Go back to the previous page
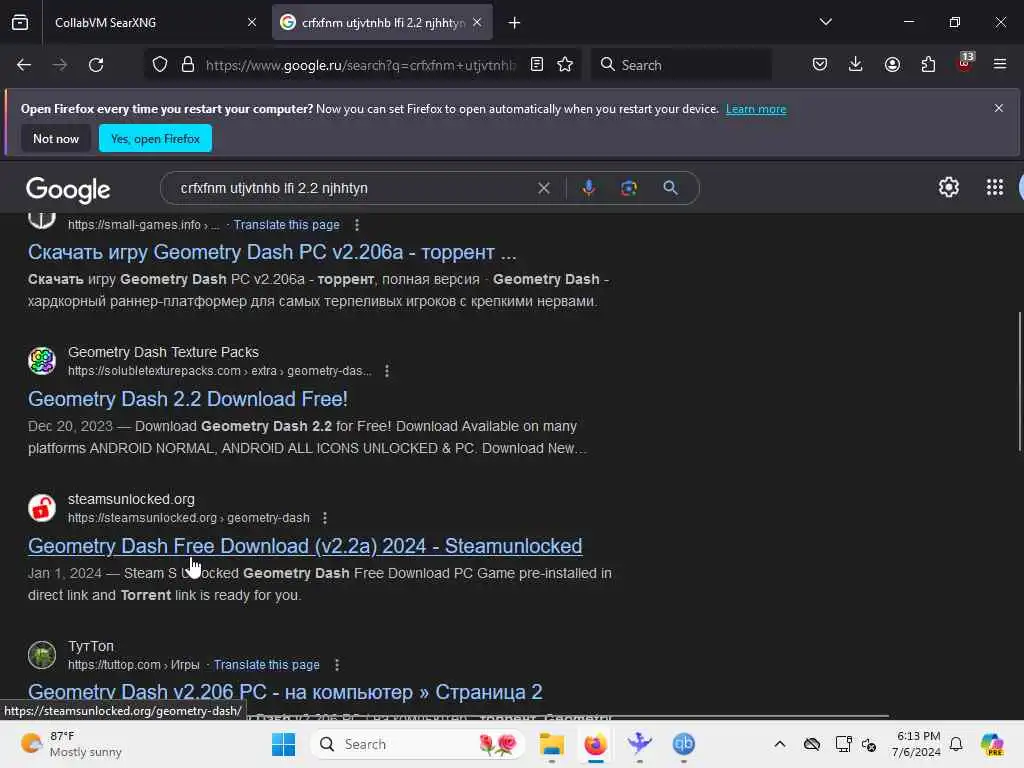This screenshot has height=768, width=1024. pyautogui.click(x=24, y=65)
